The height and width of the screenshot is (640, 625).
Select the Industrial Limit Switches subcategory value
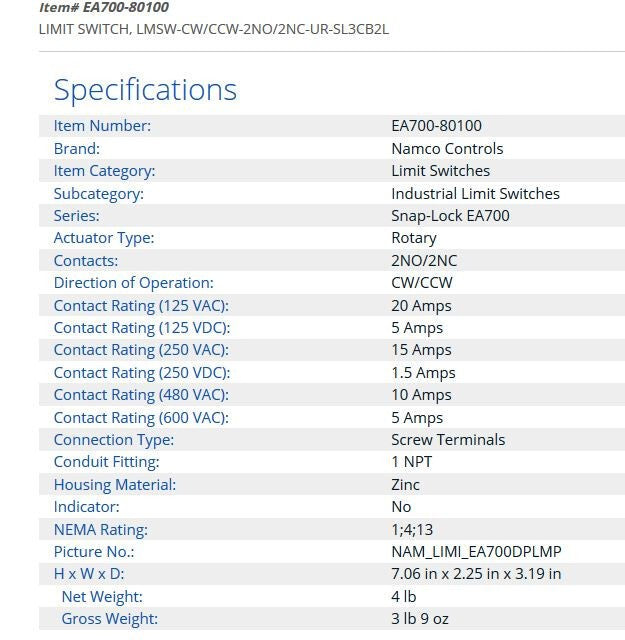click(x=475, y=193)
